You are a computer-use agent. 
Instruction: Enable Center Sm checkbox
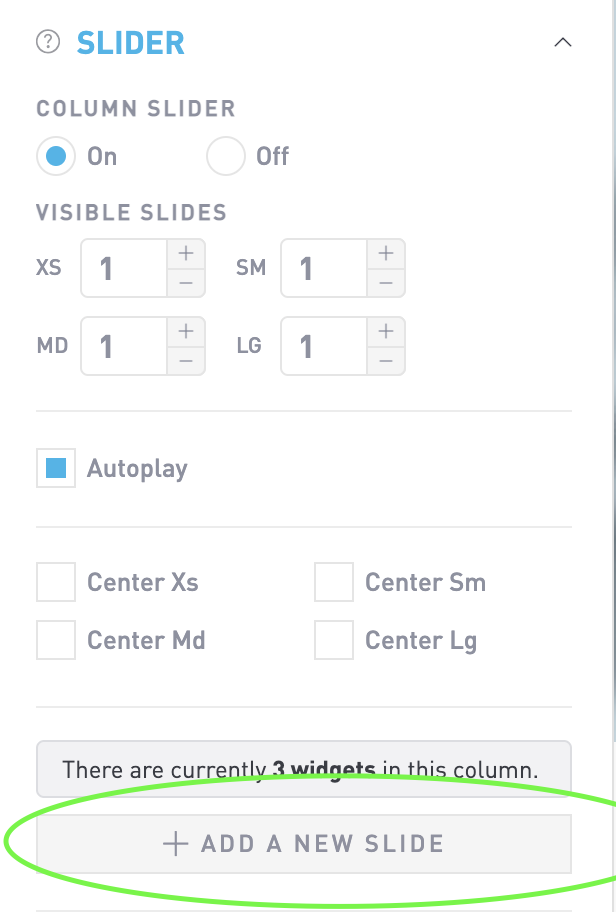[334, 582]
